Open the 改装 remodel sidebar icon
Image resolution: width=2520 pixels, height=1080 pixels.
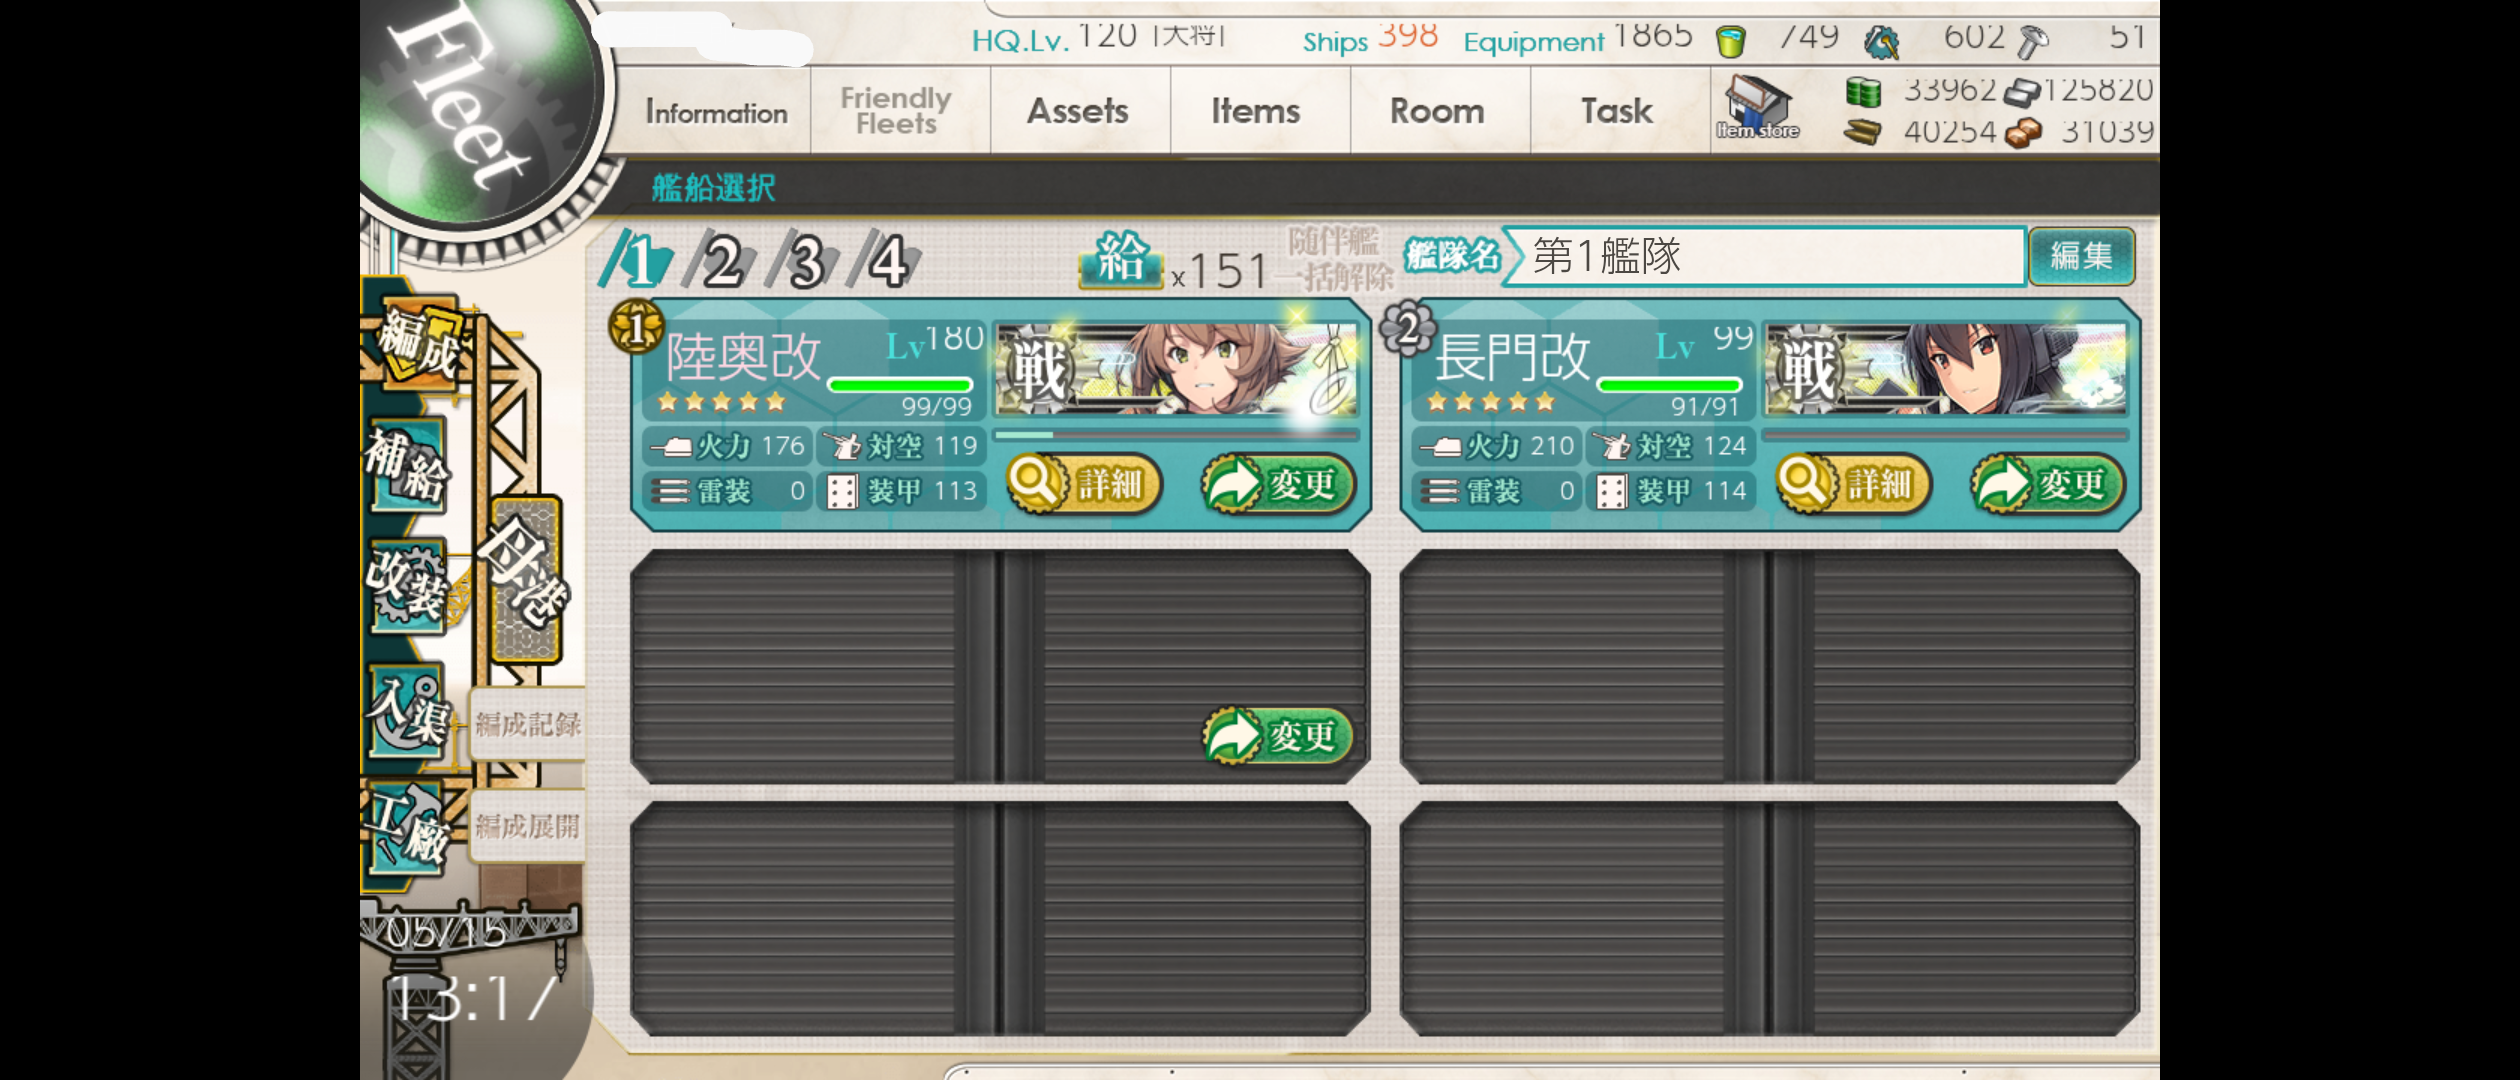pos(408,589)
